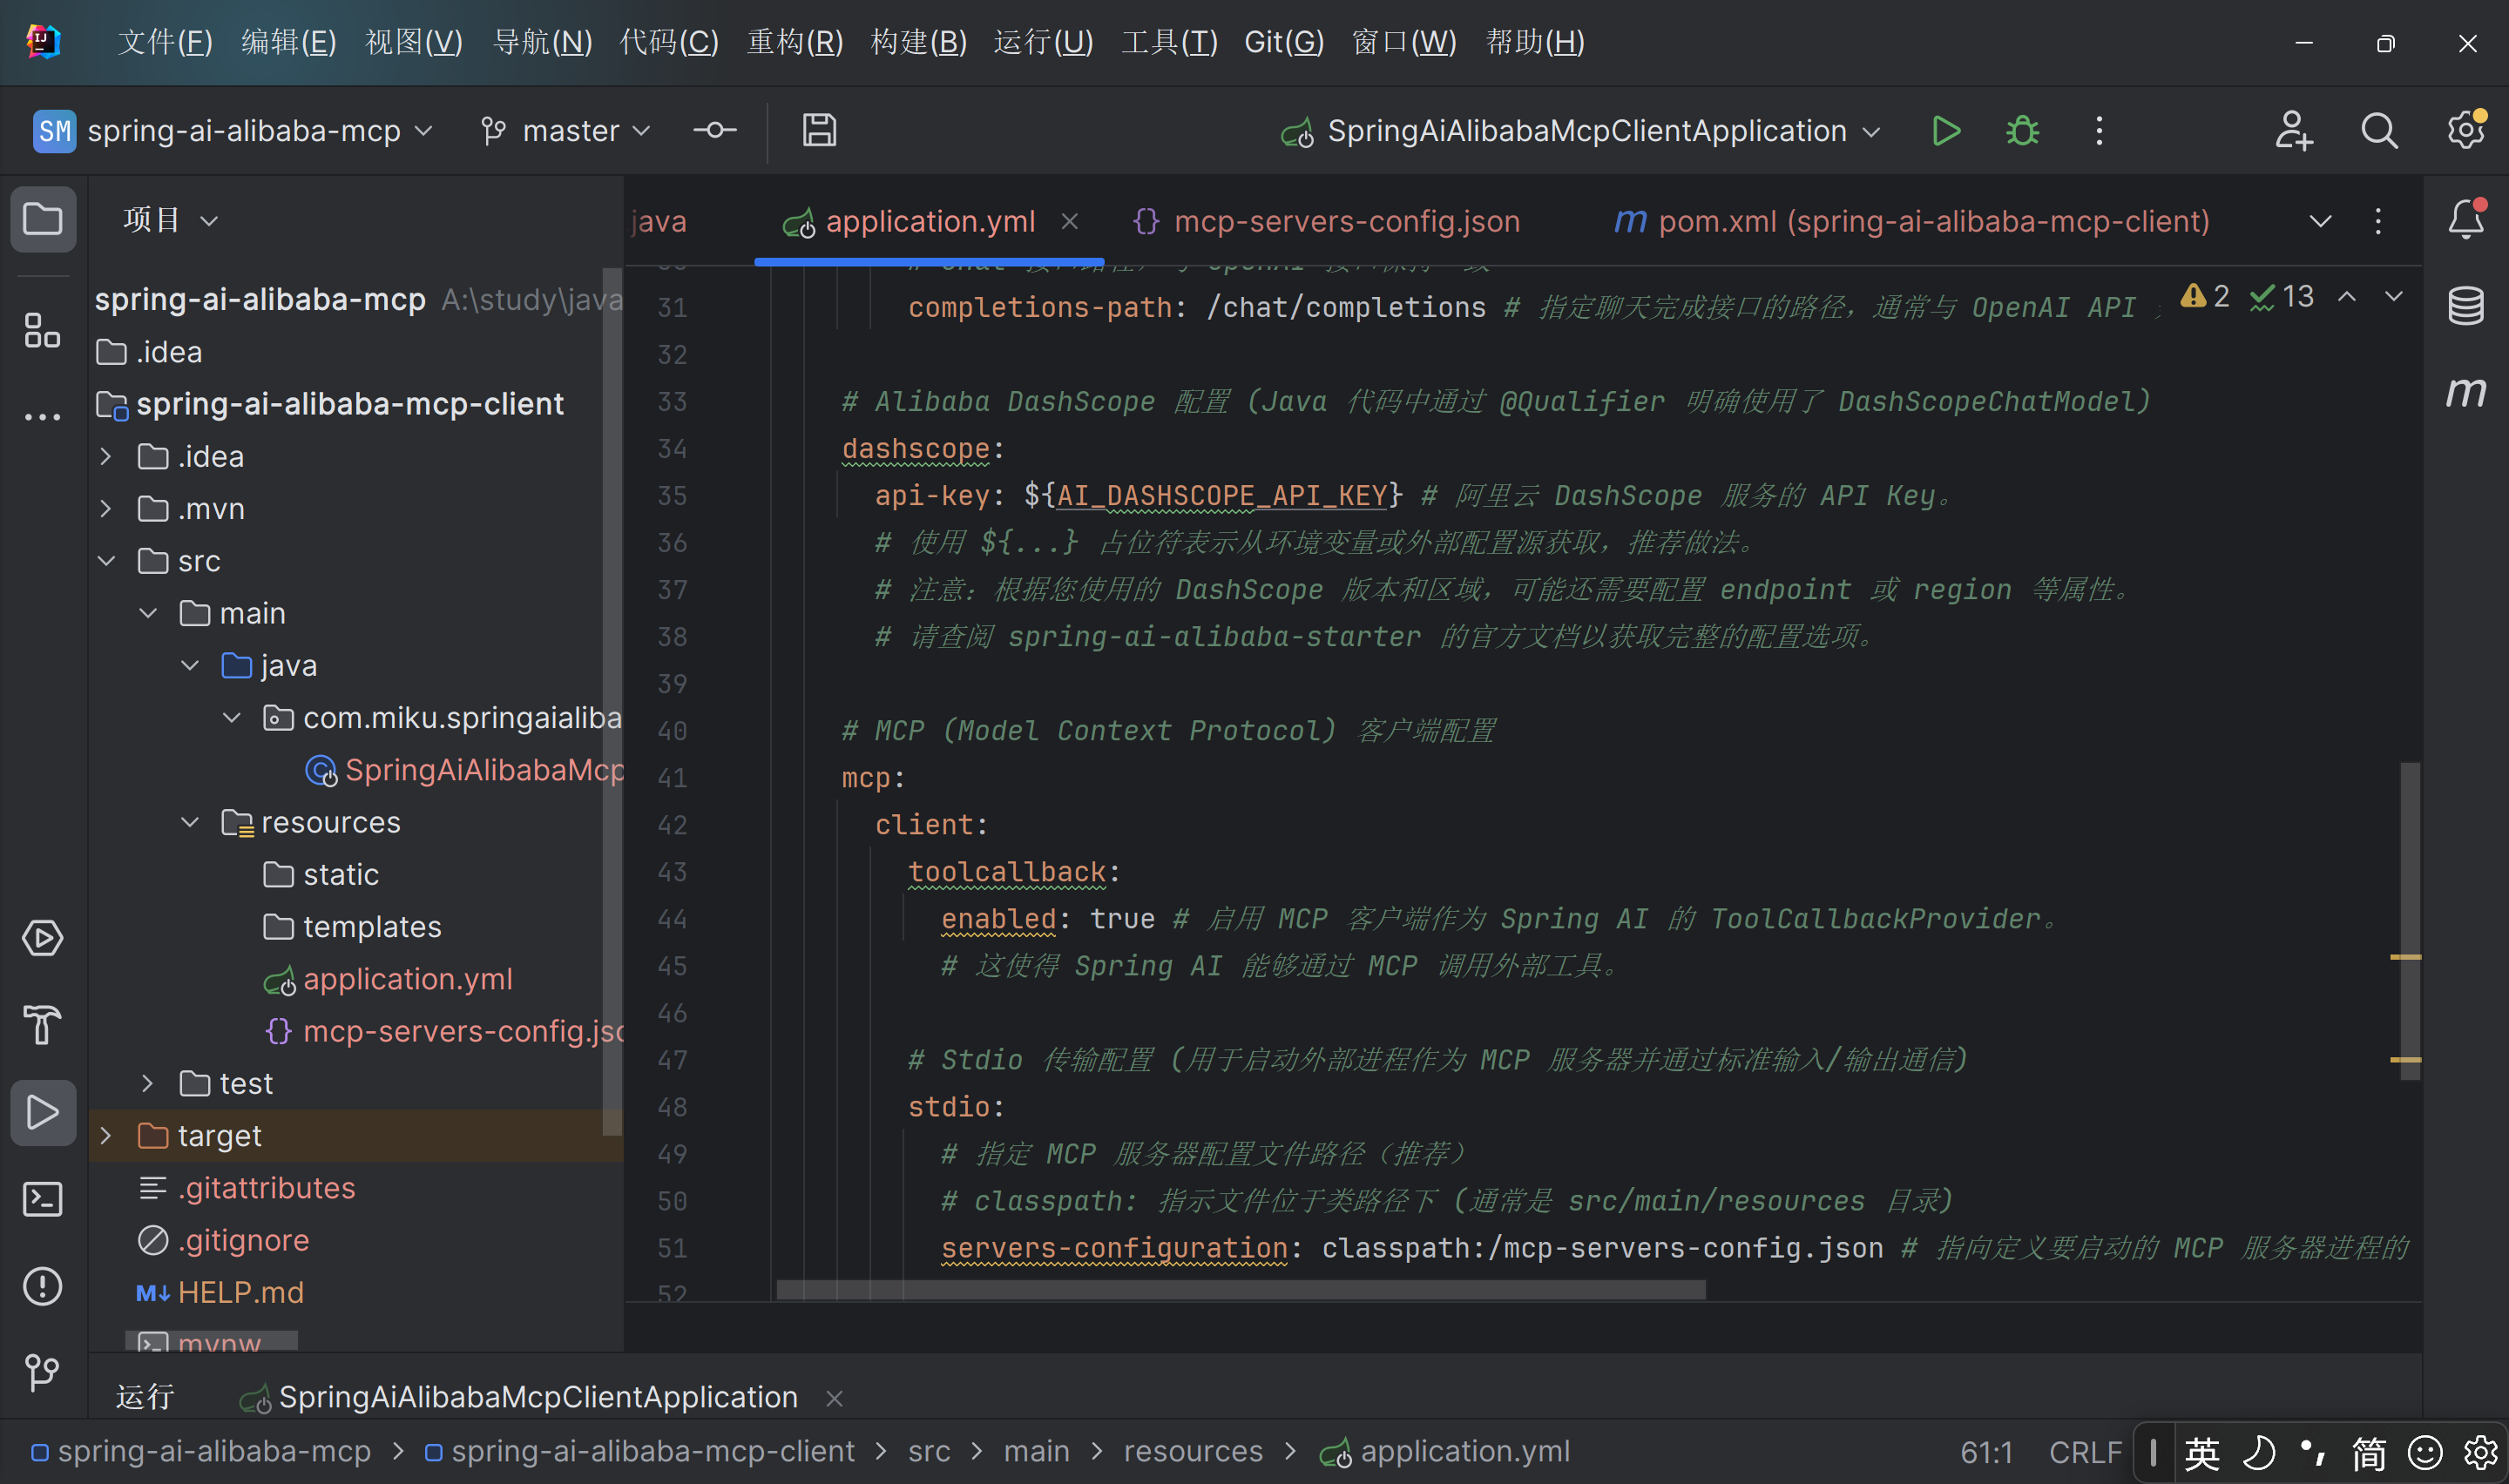This screenshot has width=2509, height=1484.
Task: Toggle the Run tool window in the sidebar
Action: tap(42, 1112)
